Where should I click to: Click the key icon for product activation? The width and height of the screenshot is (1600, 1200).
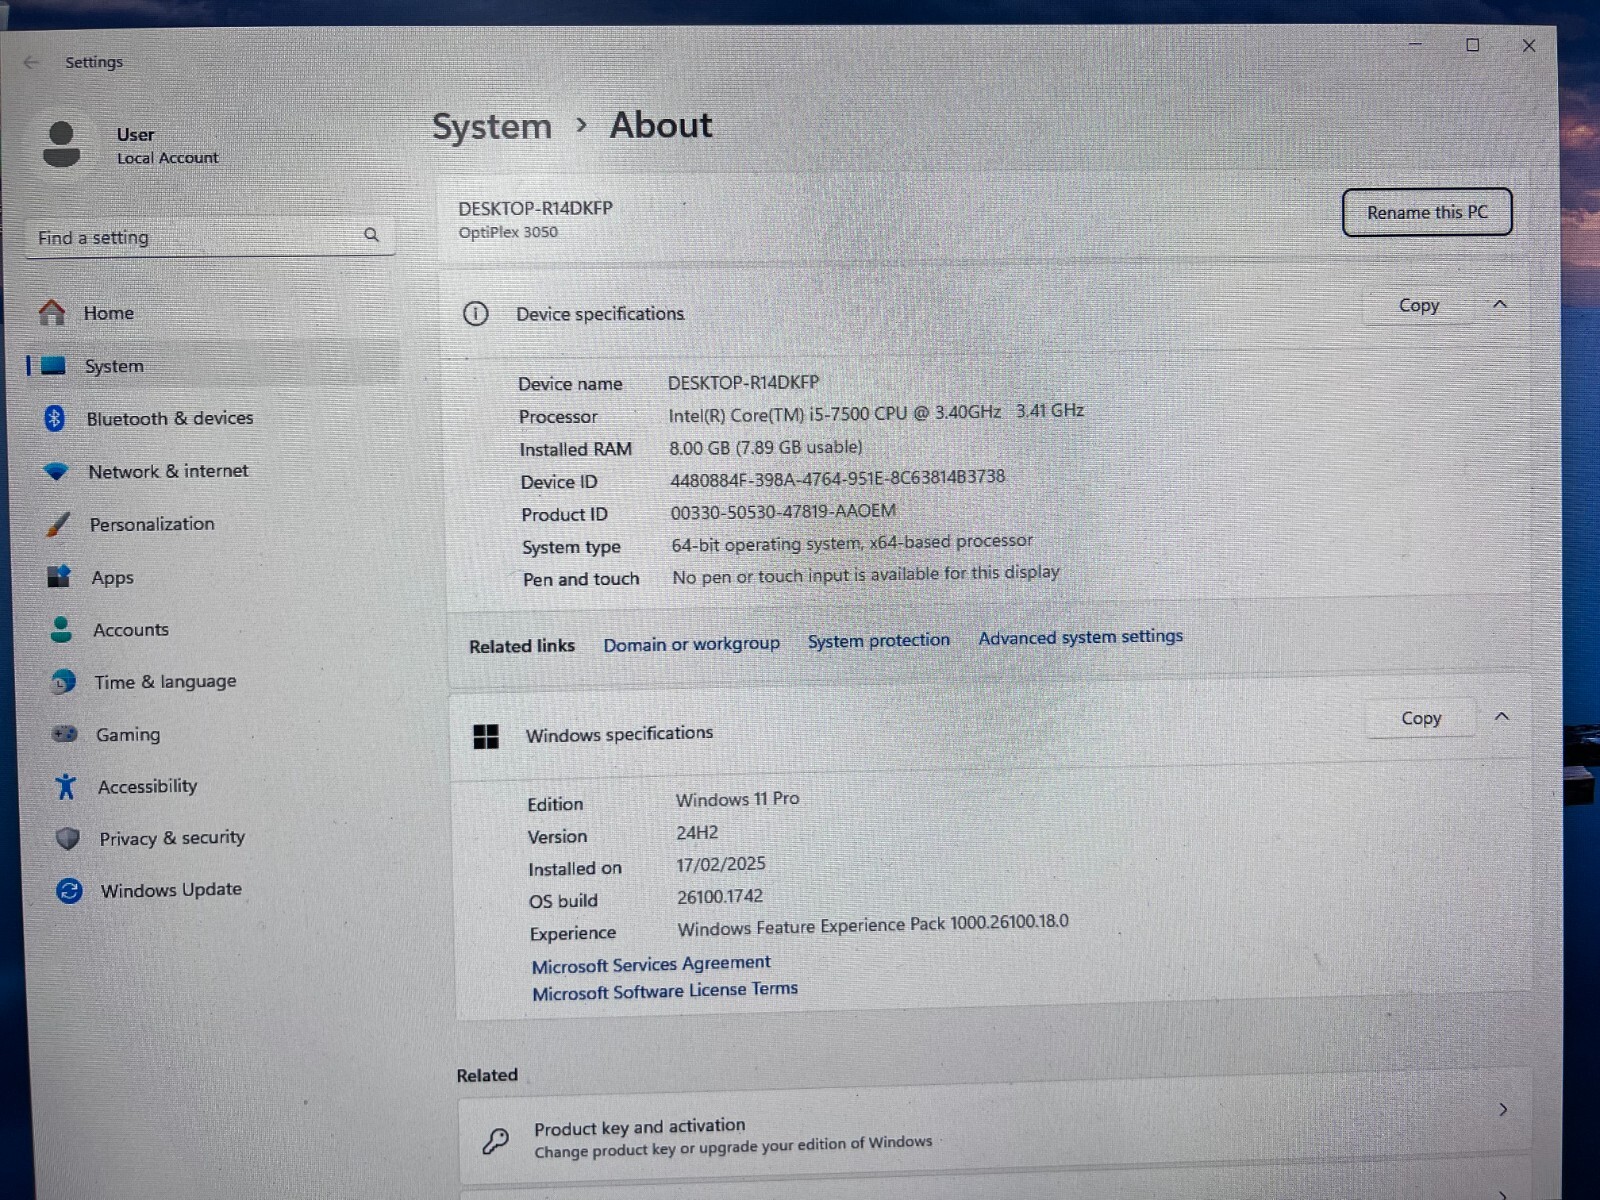pyautogui.click(x=495, y=1140)
